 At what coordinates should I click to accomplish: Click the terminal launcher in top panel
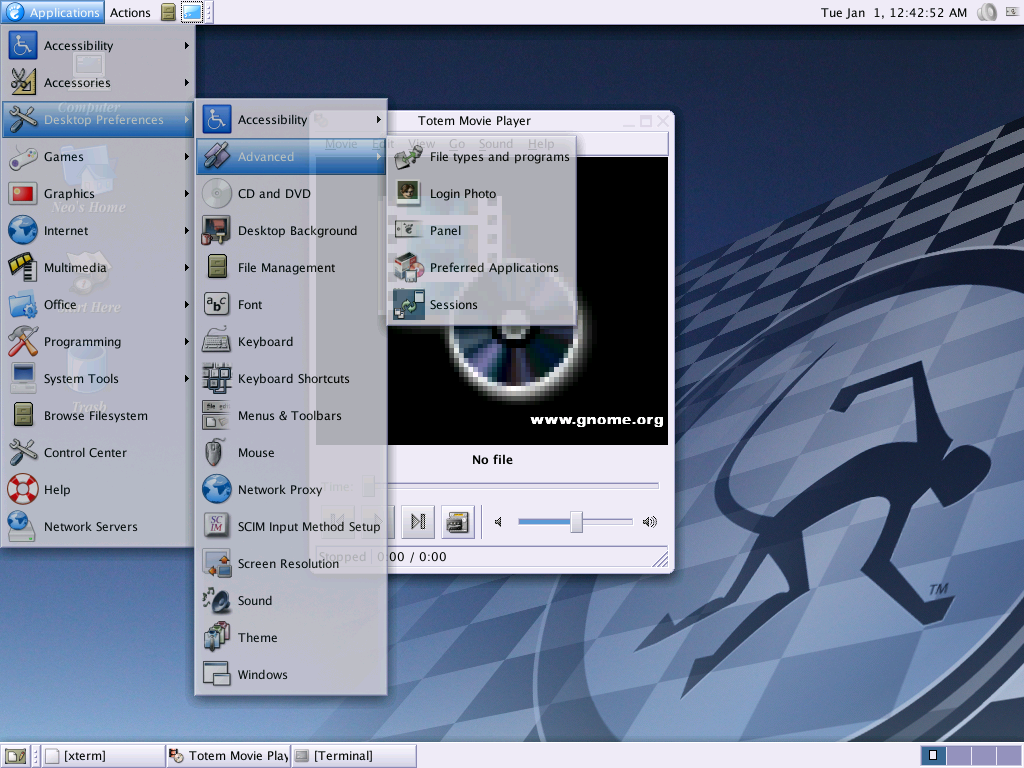click(x=191, y=12)
